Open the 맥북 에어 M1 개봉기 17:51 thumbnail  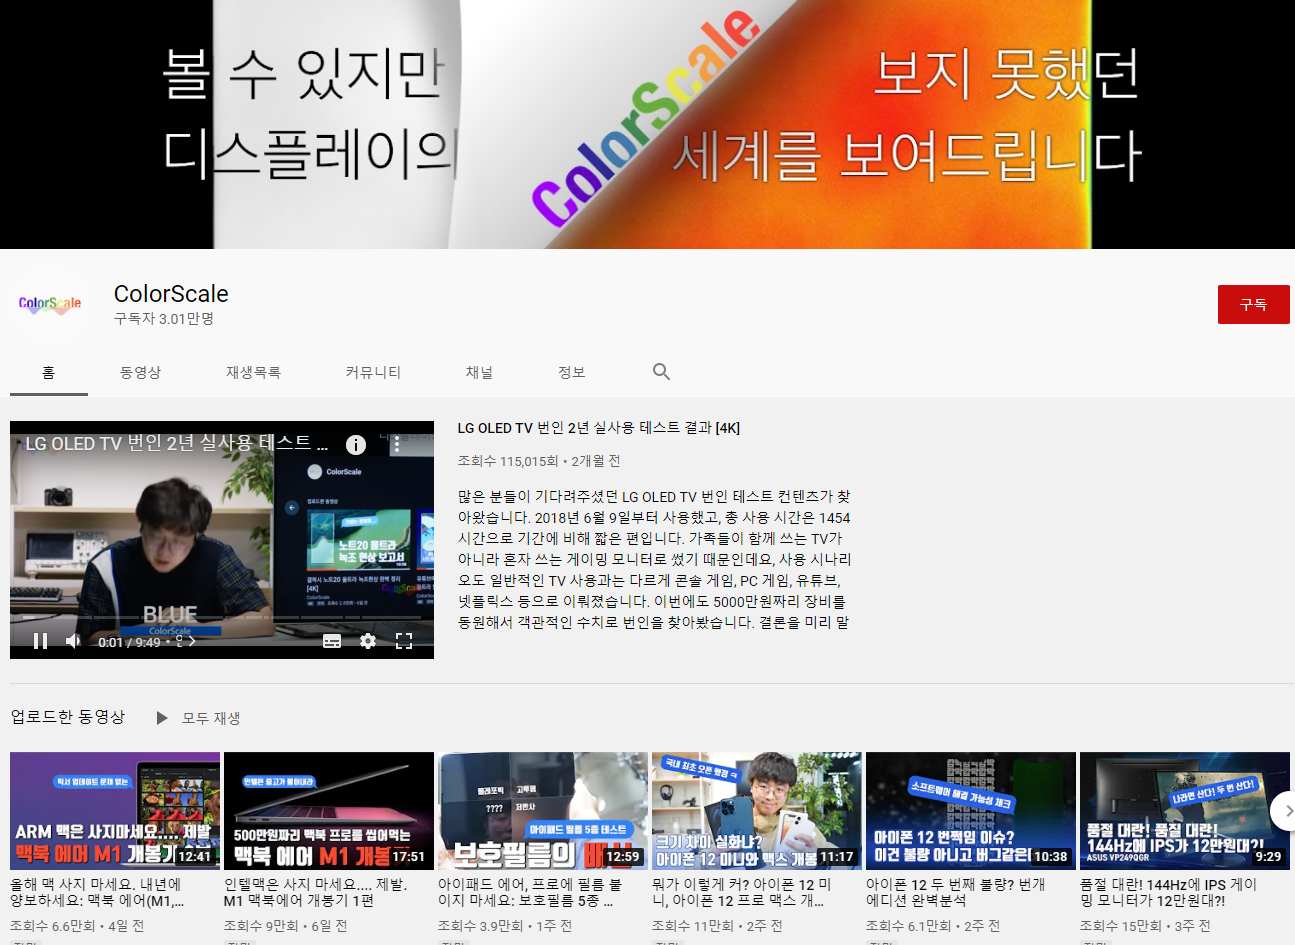point(329,811)
